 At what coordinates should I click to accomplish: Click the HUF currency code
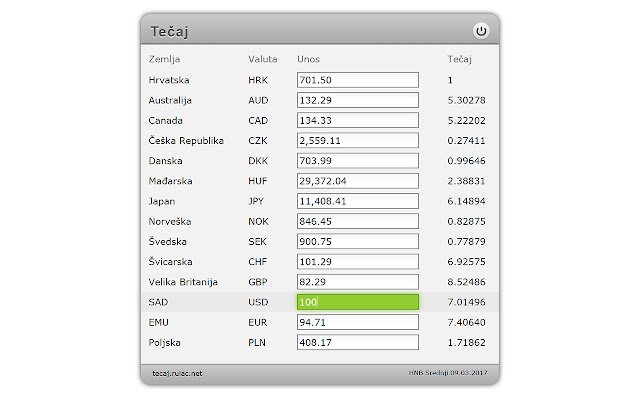tap(258, 181)
